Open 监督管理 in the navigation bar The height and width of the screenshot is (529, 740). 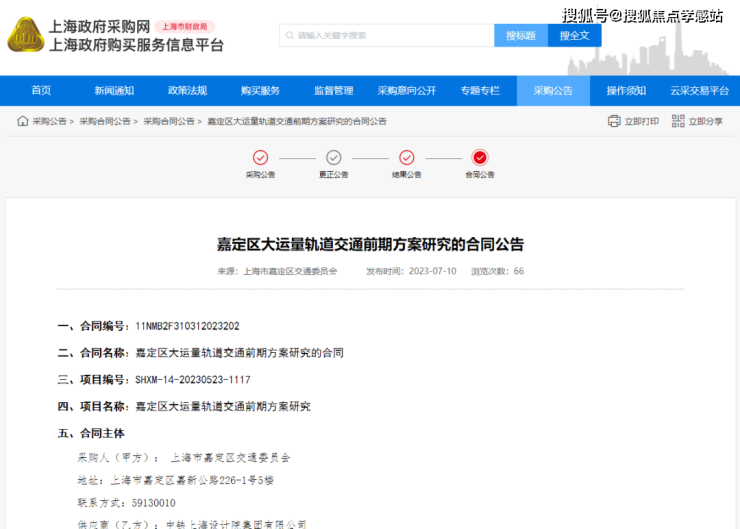click(333, 91)
